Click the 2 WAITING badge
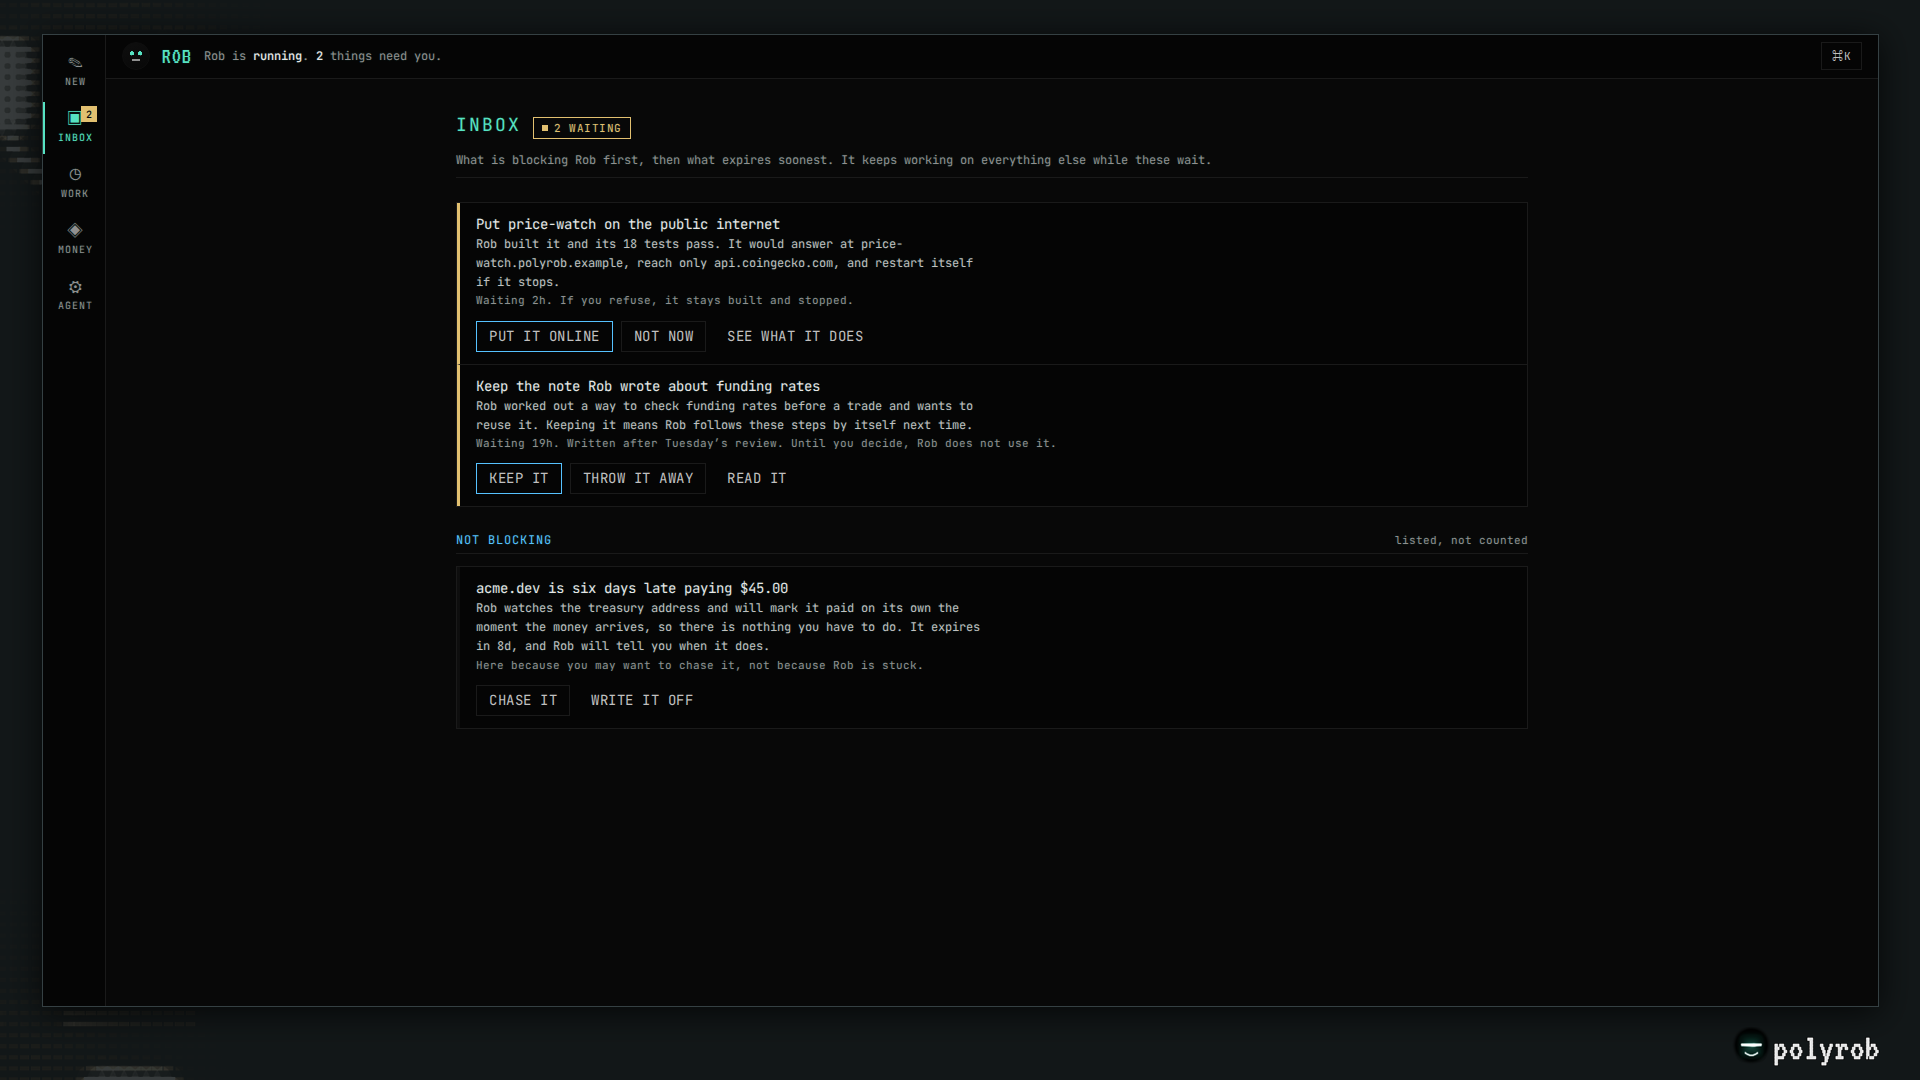1920x1080 pixels. pyautogui.click(x=582, y=128)
